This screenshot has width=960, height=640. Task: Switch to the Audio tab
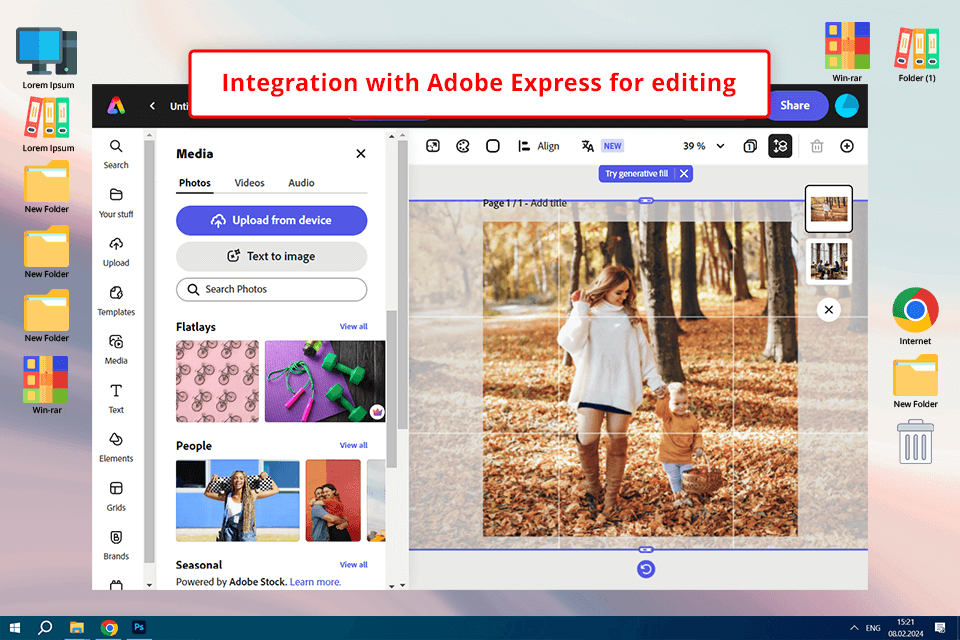301,183
